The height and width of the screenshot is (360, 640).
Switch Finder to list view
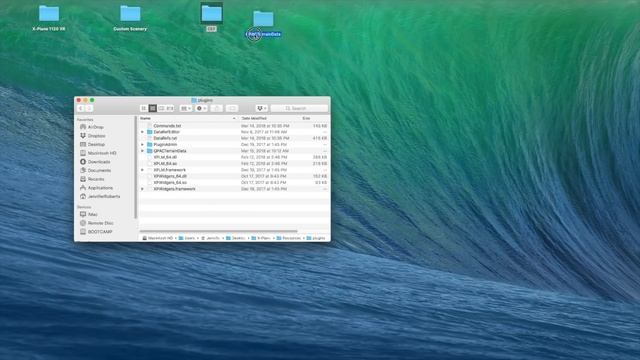click(x=153, y=108)
